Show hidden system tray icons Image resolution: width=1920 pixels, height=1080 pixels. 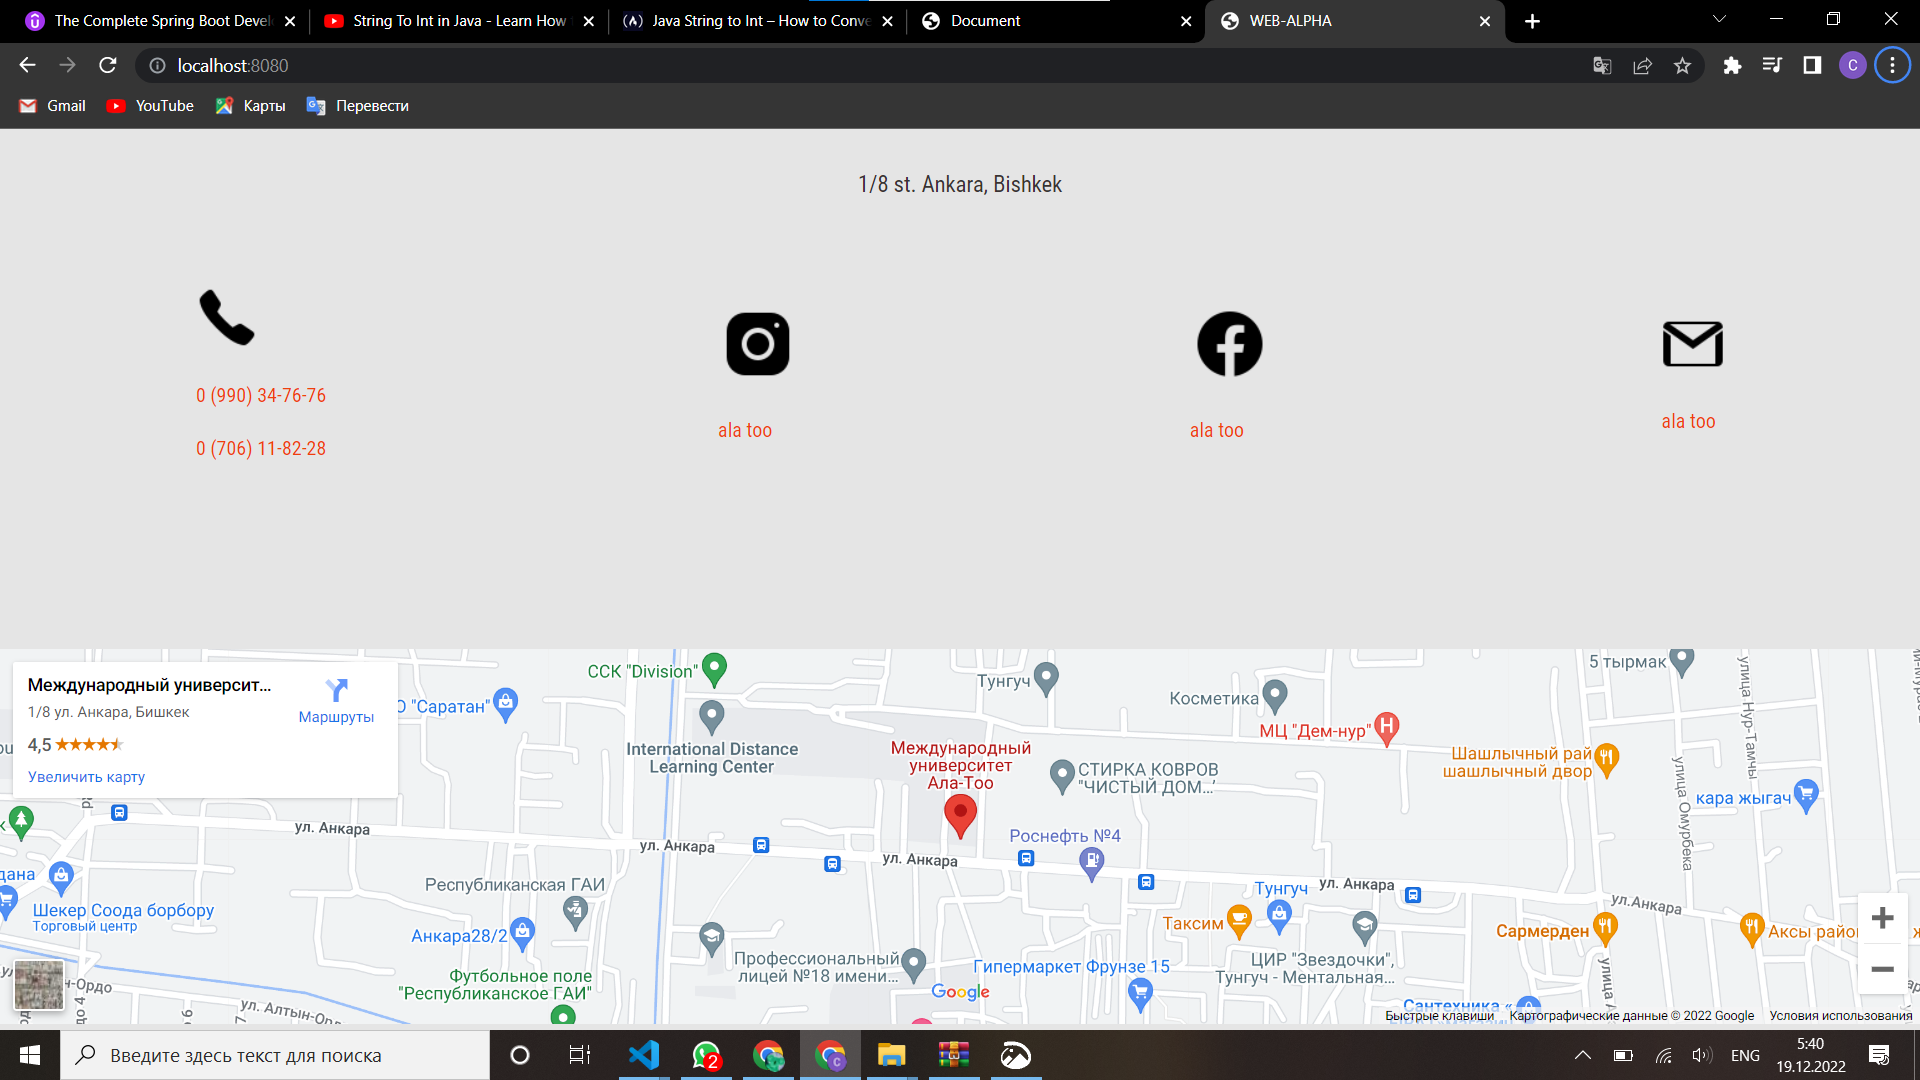click(1582, 1055)
